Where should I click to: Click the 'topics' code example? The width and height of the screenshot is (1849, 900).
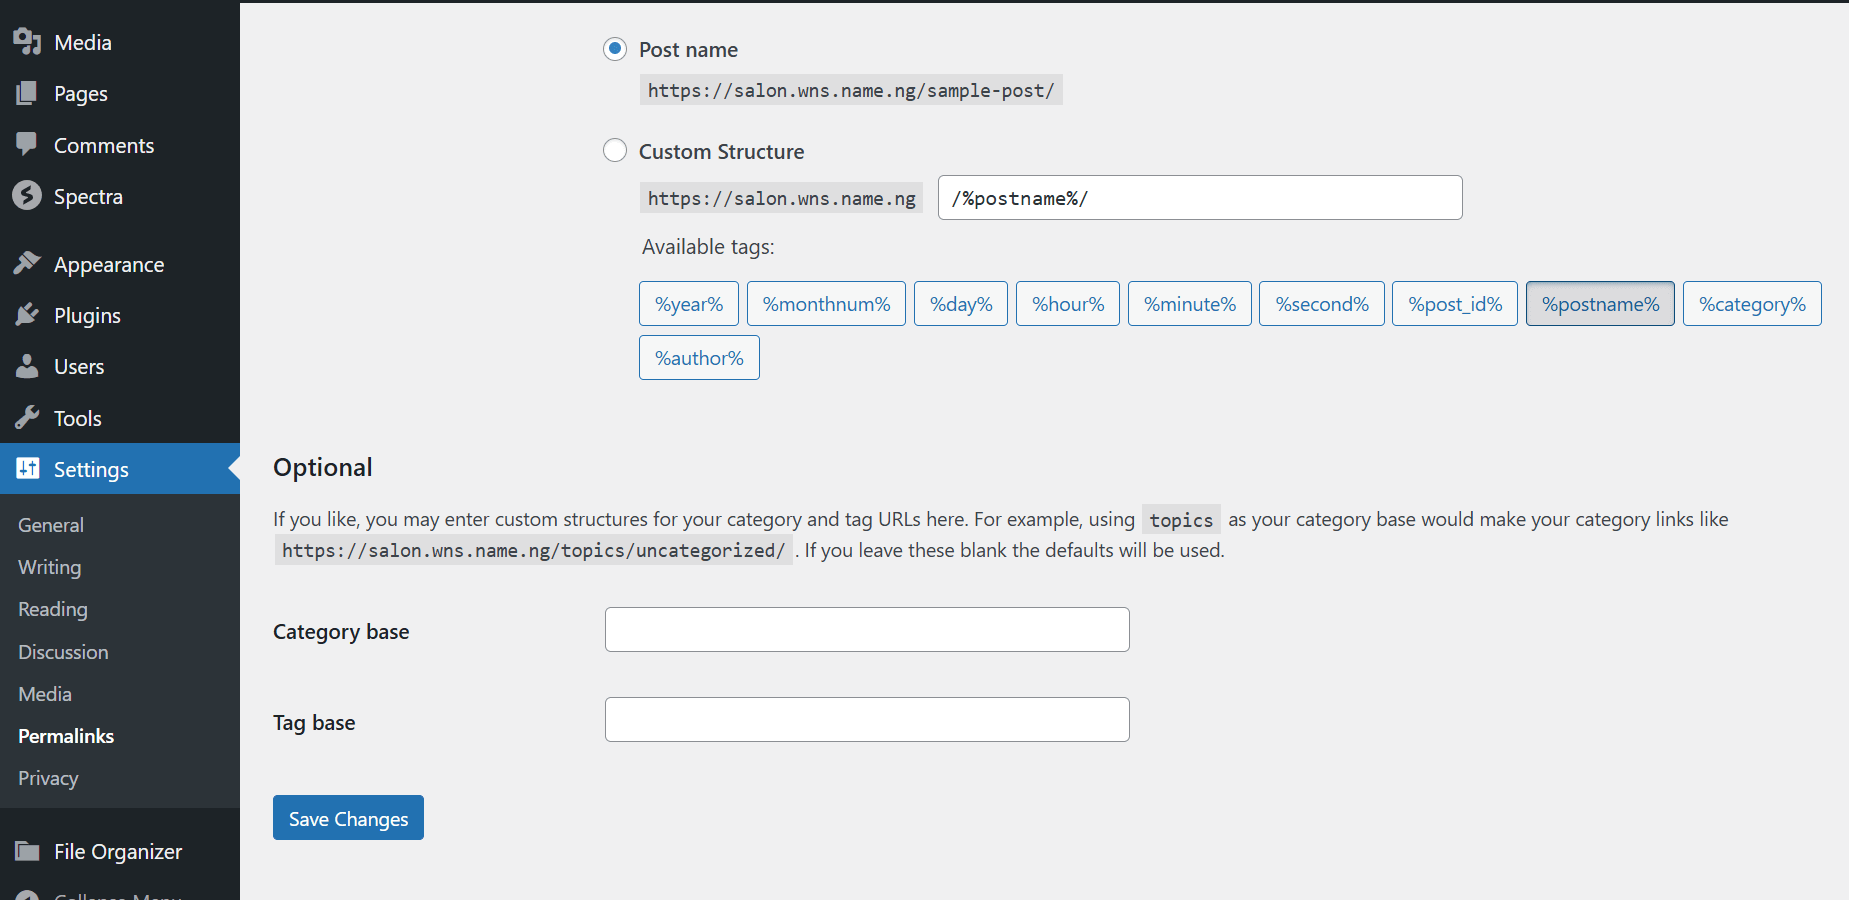coord(1181,519)
